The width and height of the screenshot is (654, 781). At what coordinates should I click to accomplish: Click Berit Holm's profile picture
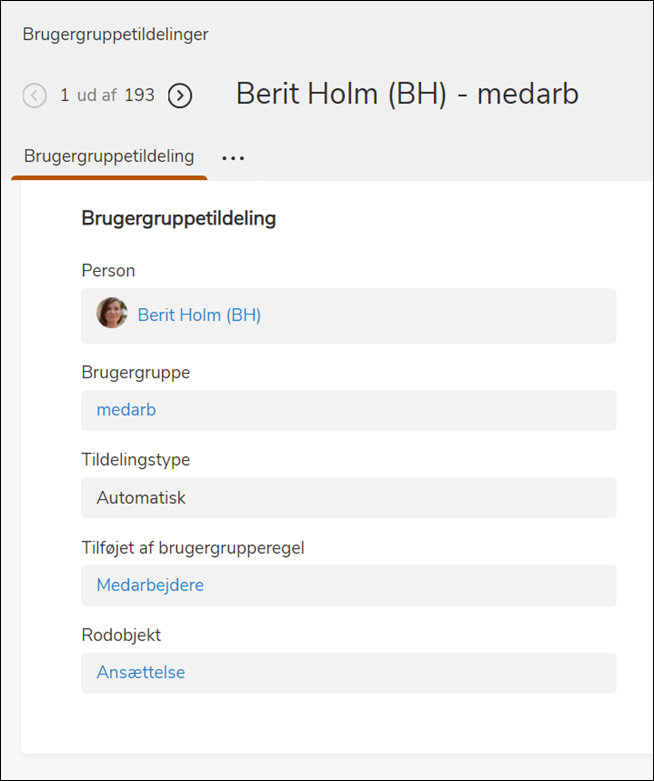(x=112, y=314)
